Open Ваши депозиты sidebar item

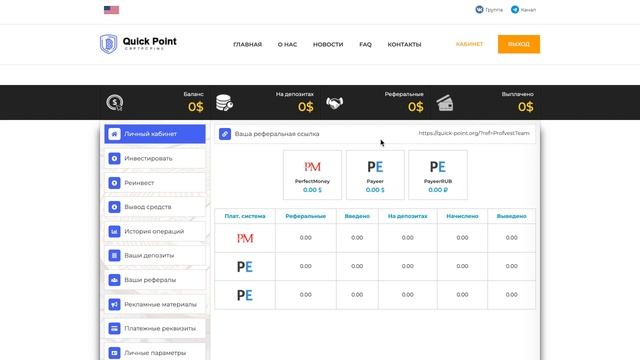[155, 256]
